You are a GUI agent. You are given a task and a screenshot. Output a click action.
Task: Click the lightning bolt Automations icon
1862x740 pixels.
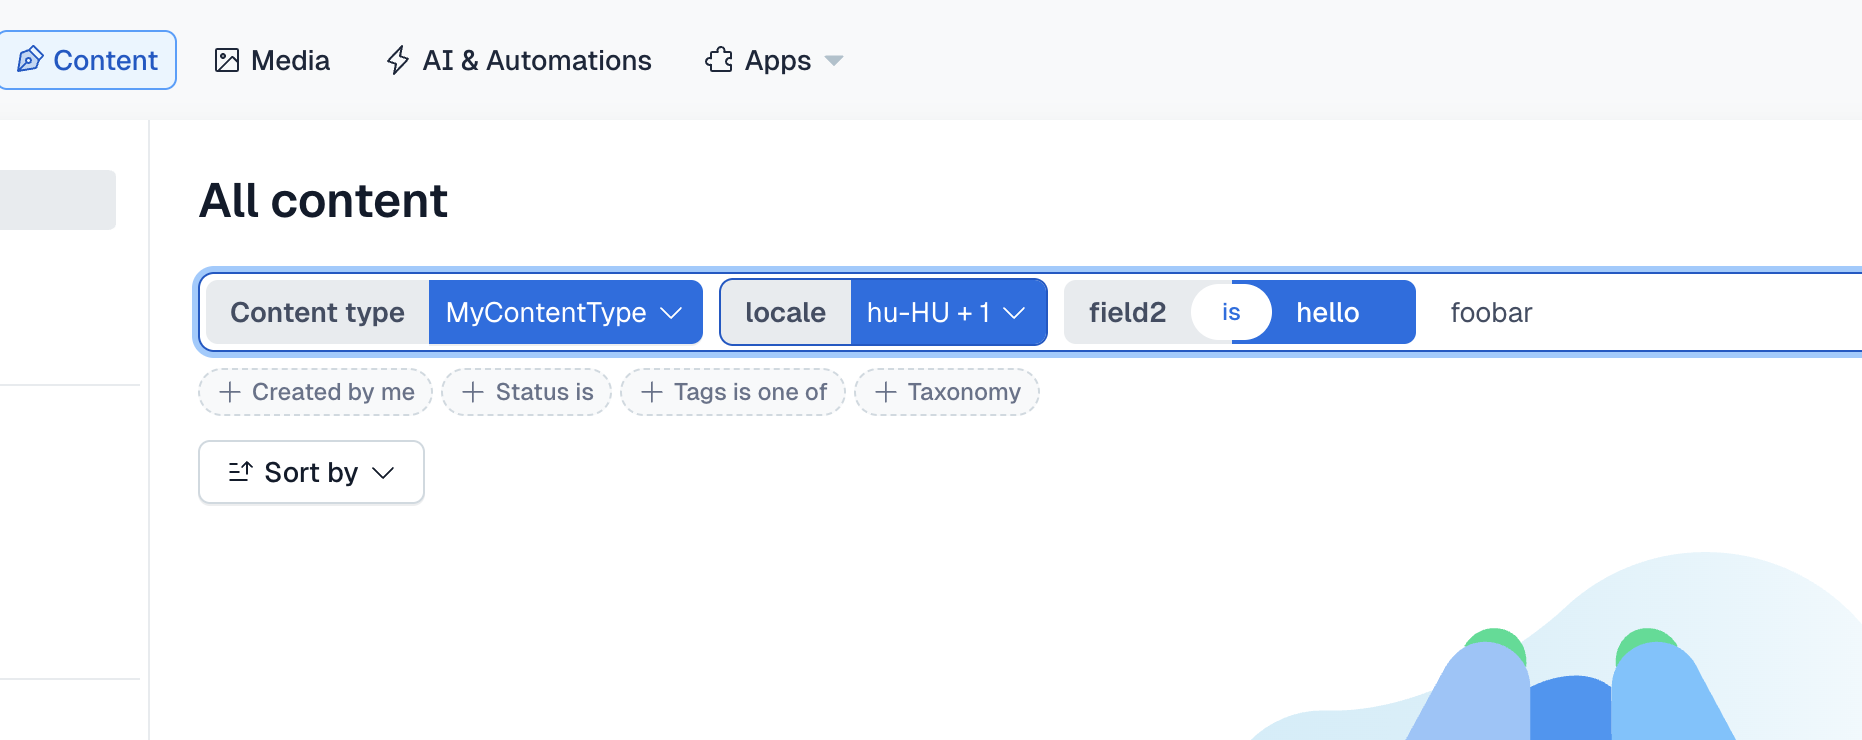click(398, 60)
